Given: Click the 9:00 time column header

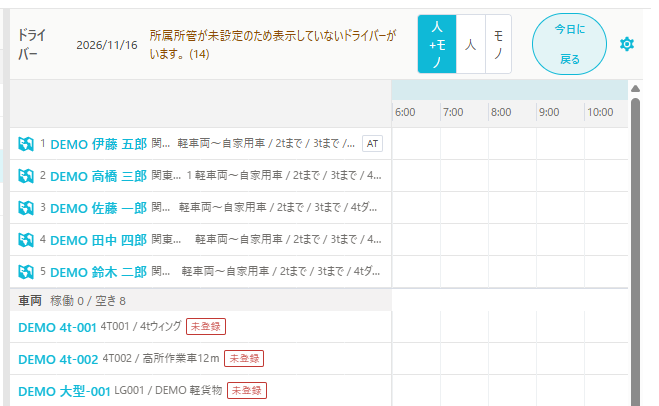Looking at the screenshot, I should click(549, 112).
